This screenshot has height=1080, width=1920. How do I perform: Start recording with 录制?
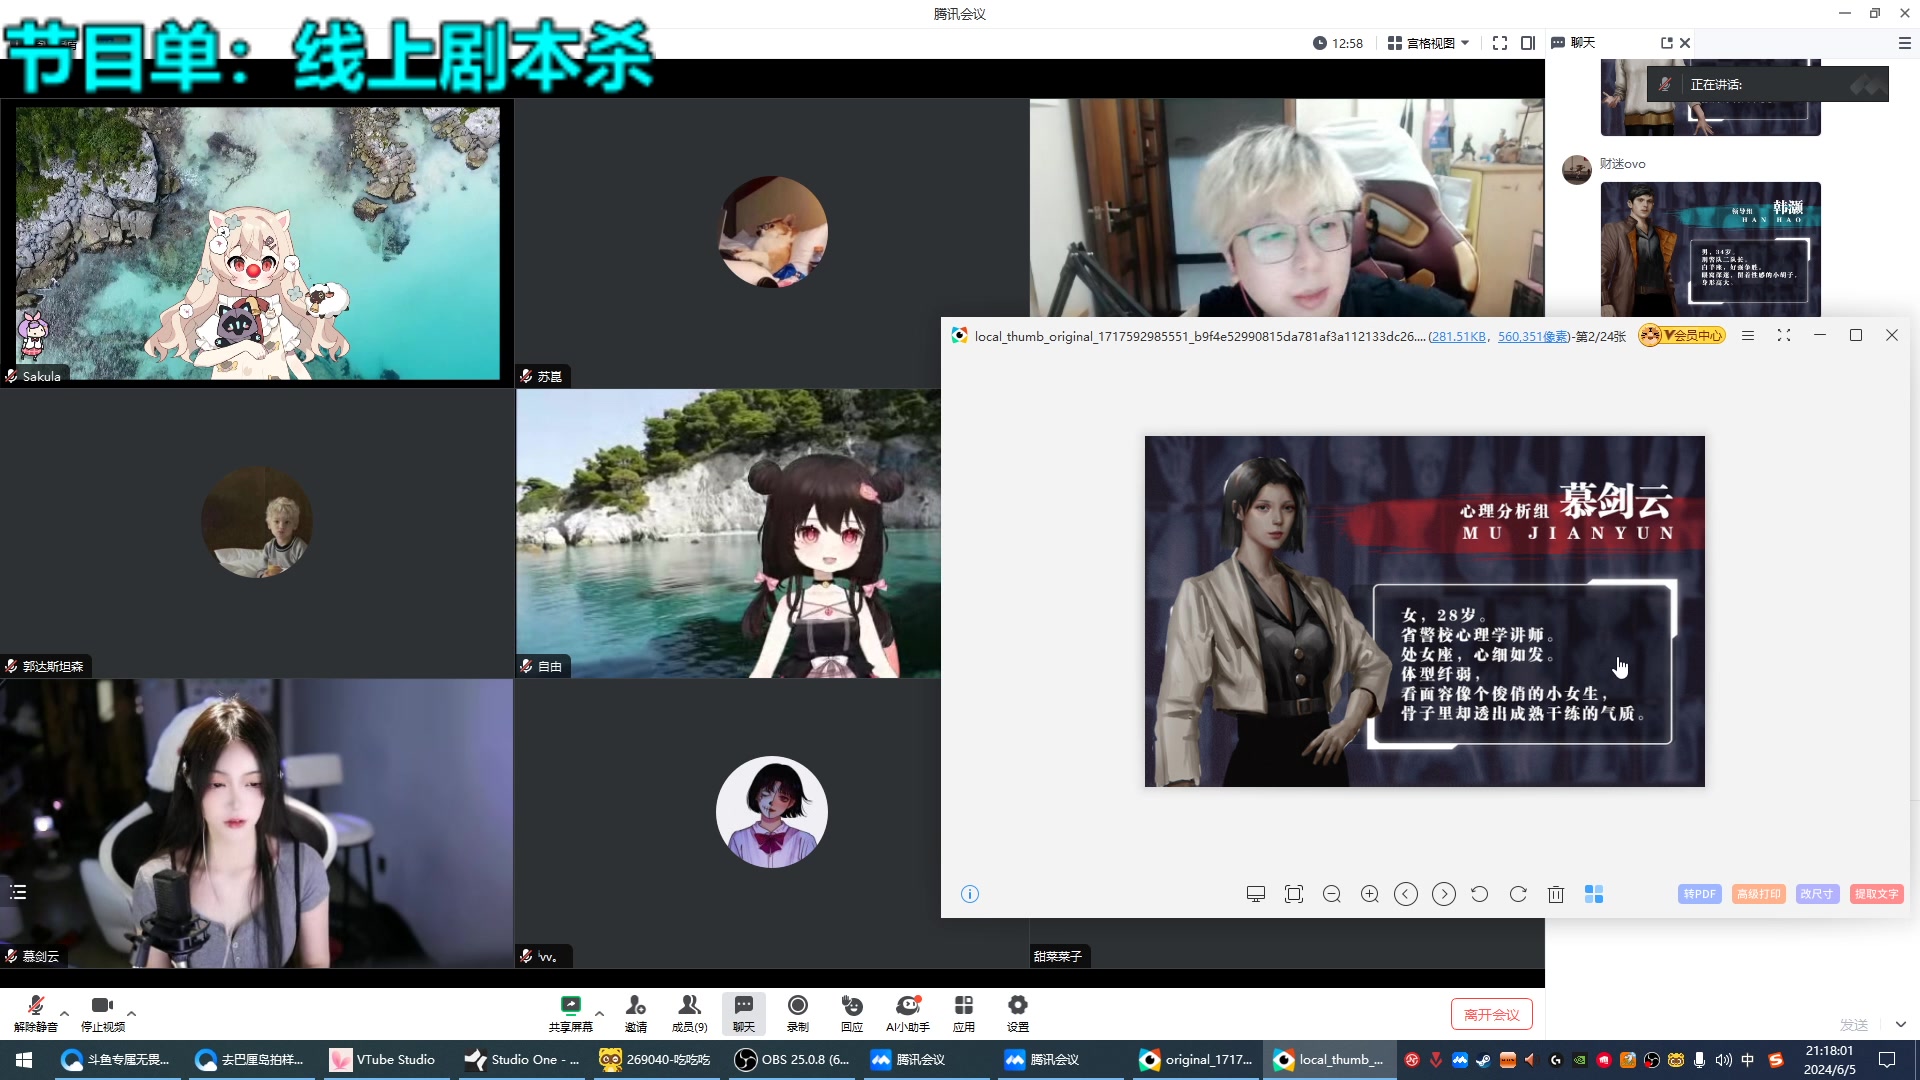(797, 1013)
